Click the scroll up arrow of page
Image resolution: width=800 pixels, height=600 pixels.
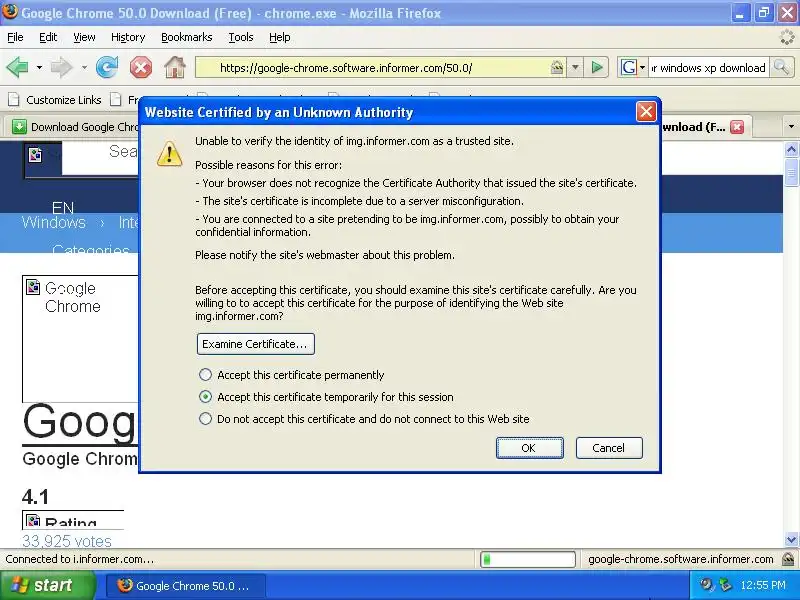[x=791, y=149]
